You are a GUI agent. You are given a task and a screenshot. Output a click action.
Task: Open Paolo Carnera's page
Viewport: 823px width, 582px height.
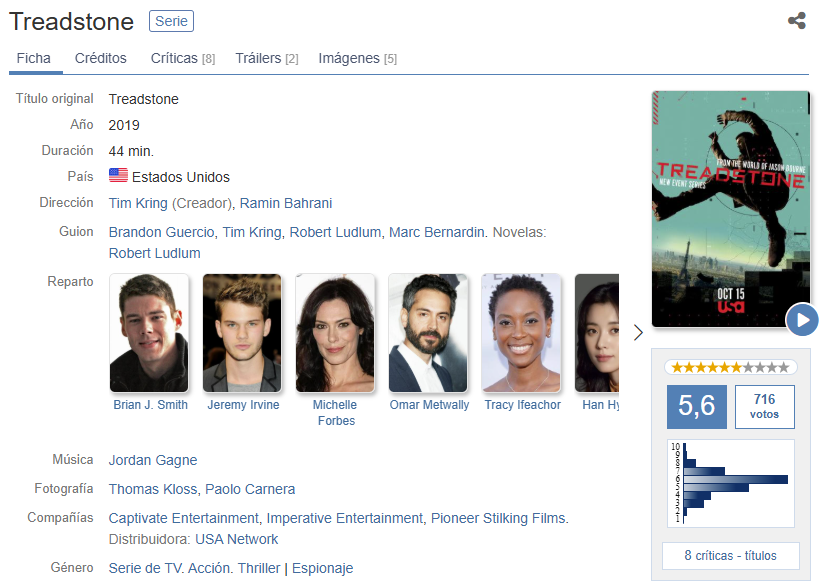(x=250, y=489)
